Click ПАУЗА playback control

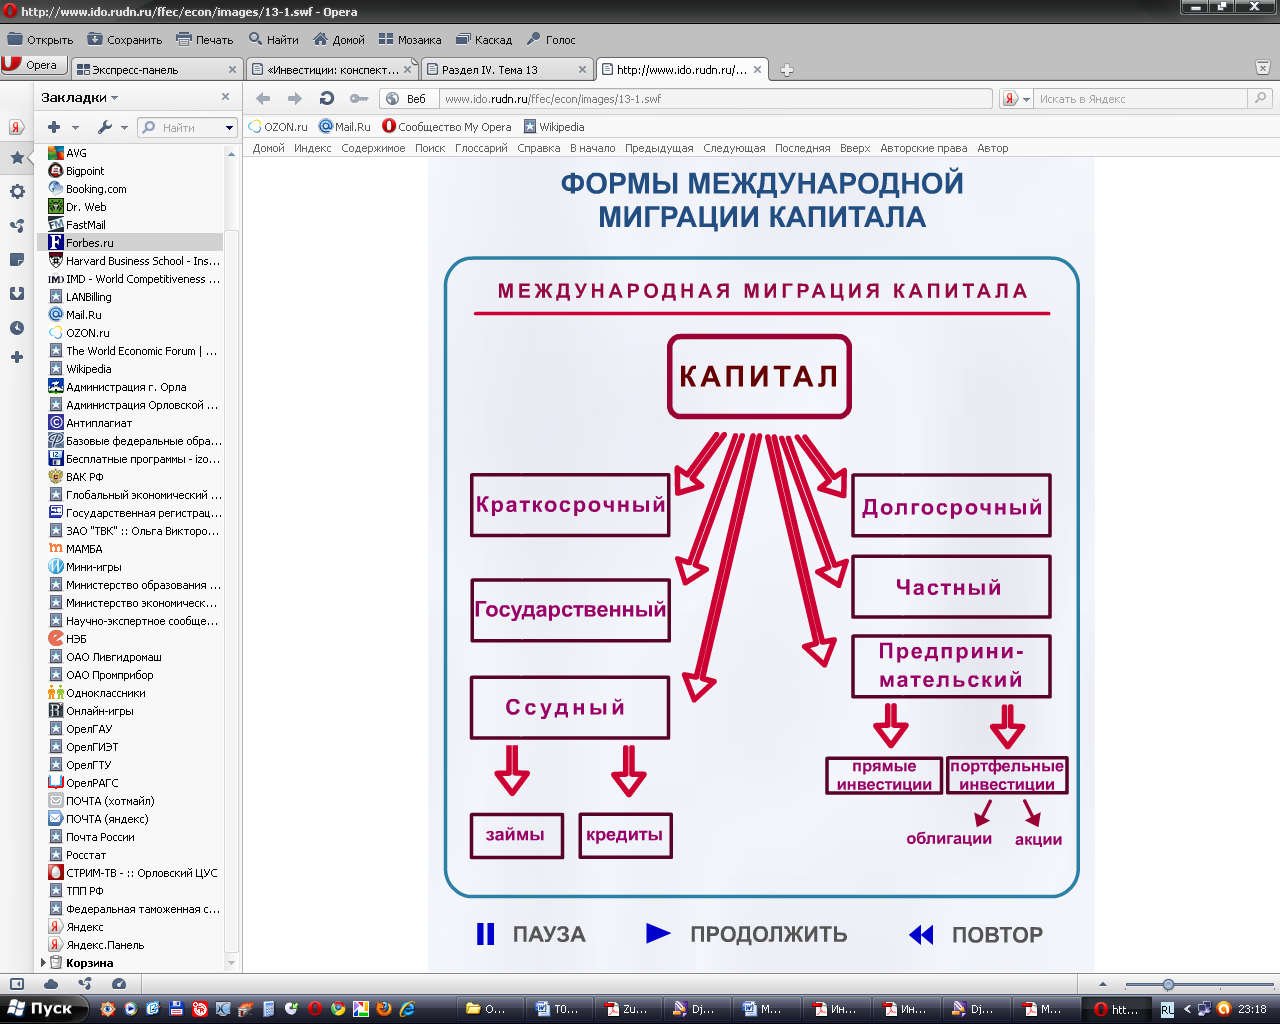pos(531,934)
